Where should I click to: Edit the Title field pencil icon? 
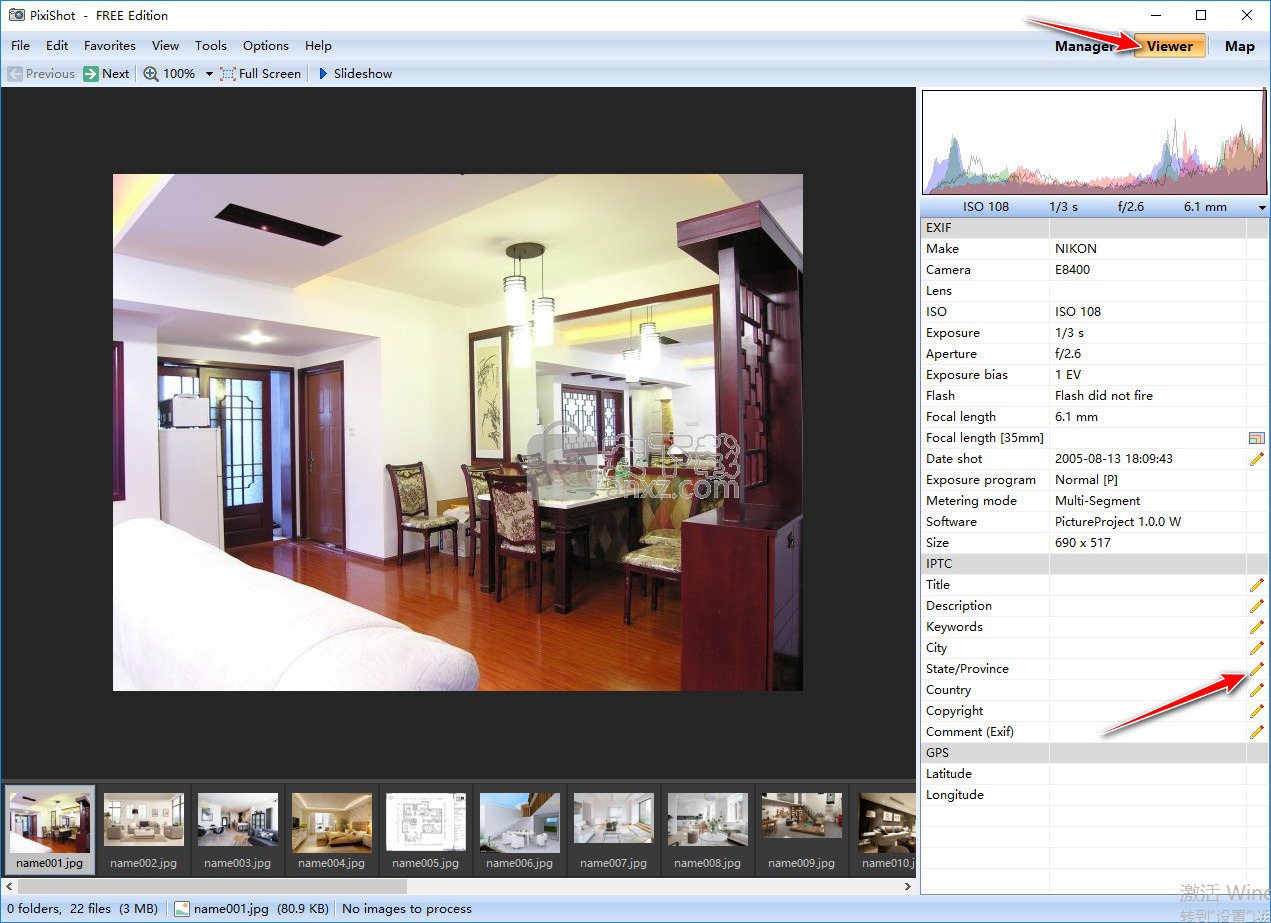[1257, 585]
